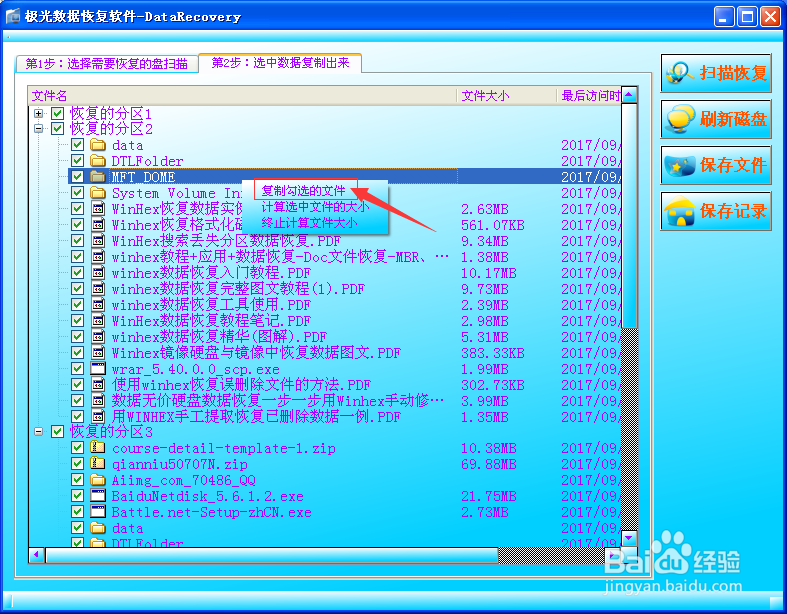Image resolution: width=787 pixels, height=614 pixels.
Task: Click the MFT_DOME folder icon
Action: [98, 177]
